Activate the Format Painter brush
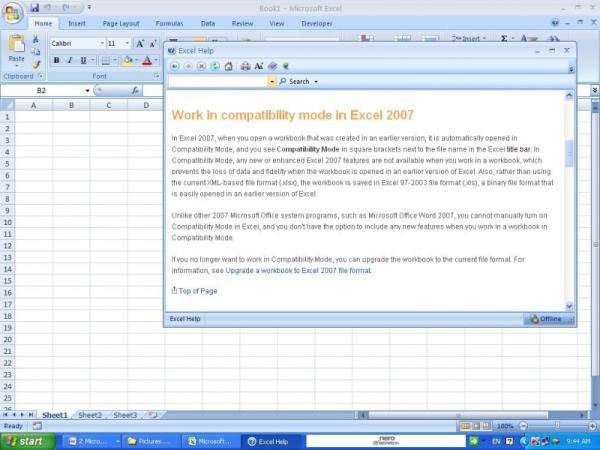The height and width of the screenshot is (450, 600). [36, 65]
